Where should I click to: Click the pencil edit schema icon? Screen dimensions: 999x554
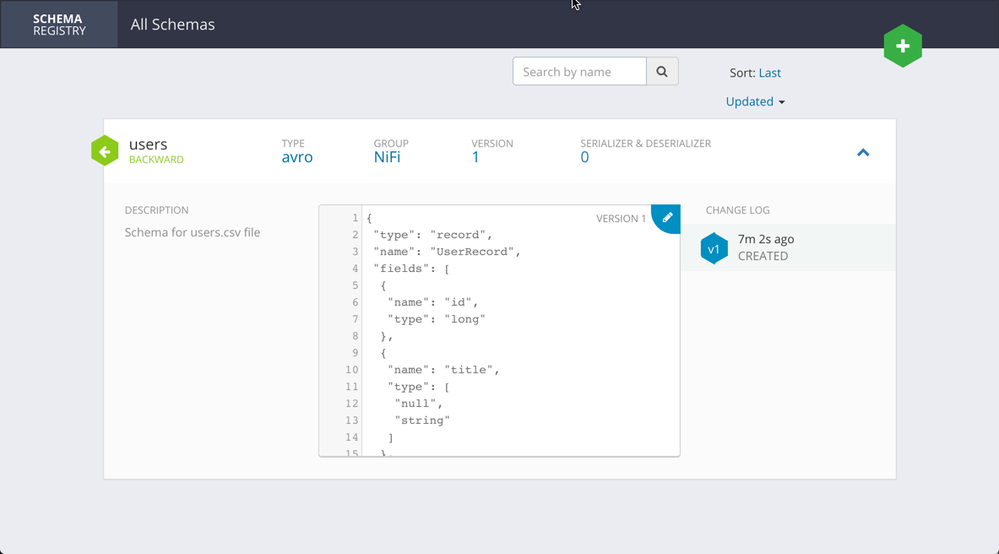pos(667,218)
